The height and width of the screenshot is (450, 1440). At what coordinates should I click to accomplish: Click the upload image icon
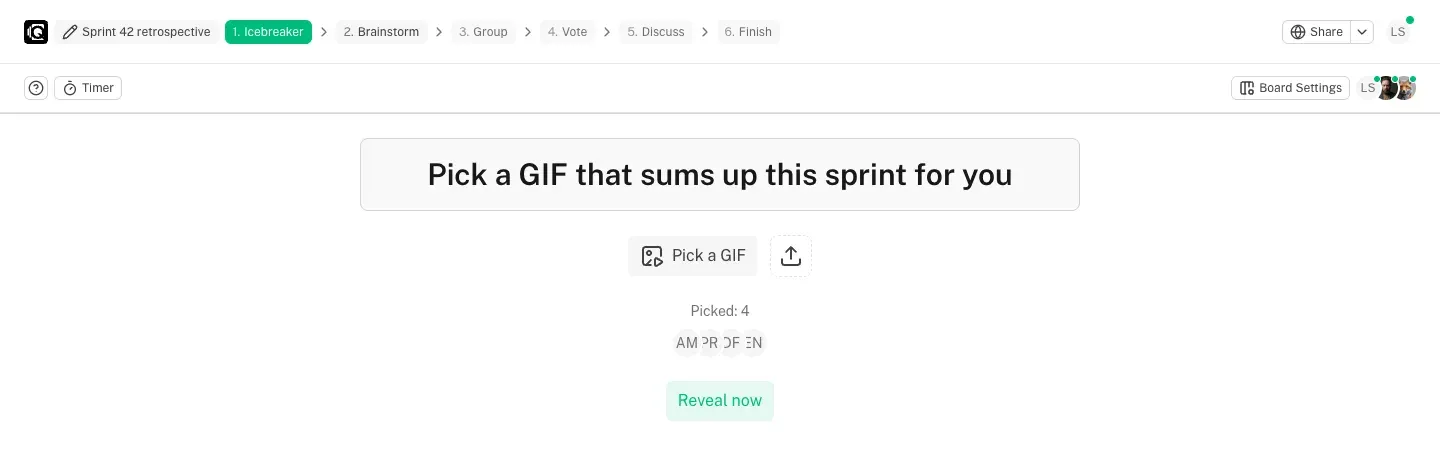(x=791, y=256)
